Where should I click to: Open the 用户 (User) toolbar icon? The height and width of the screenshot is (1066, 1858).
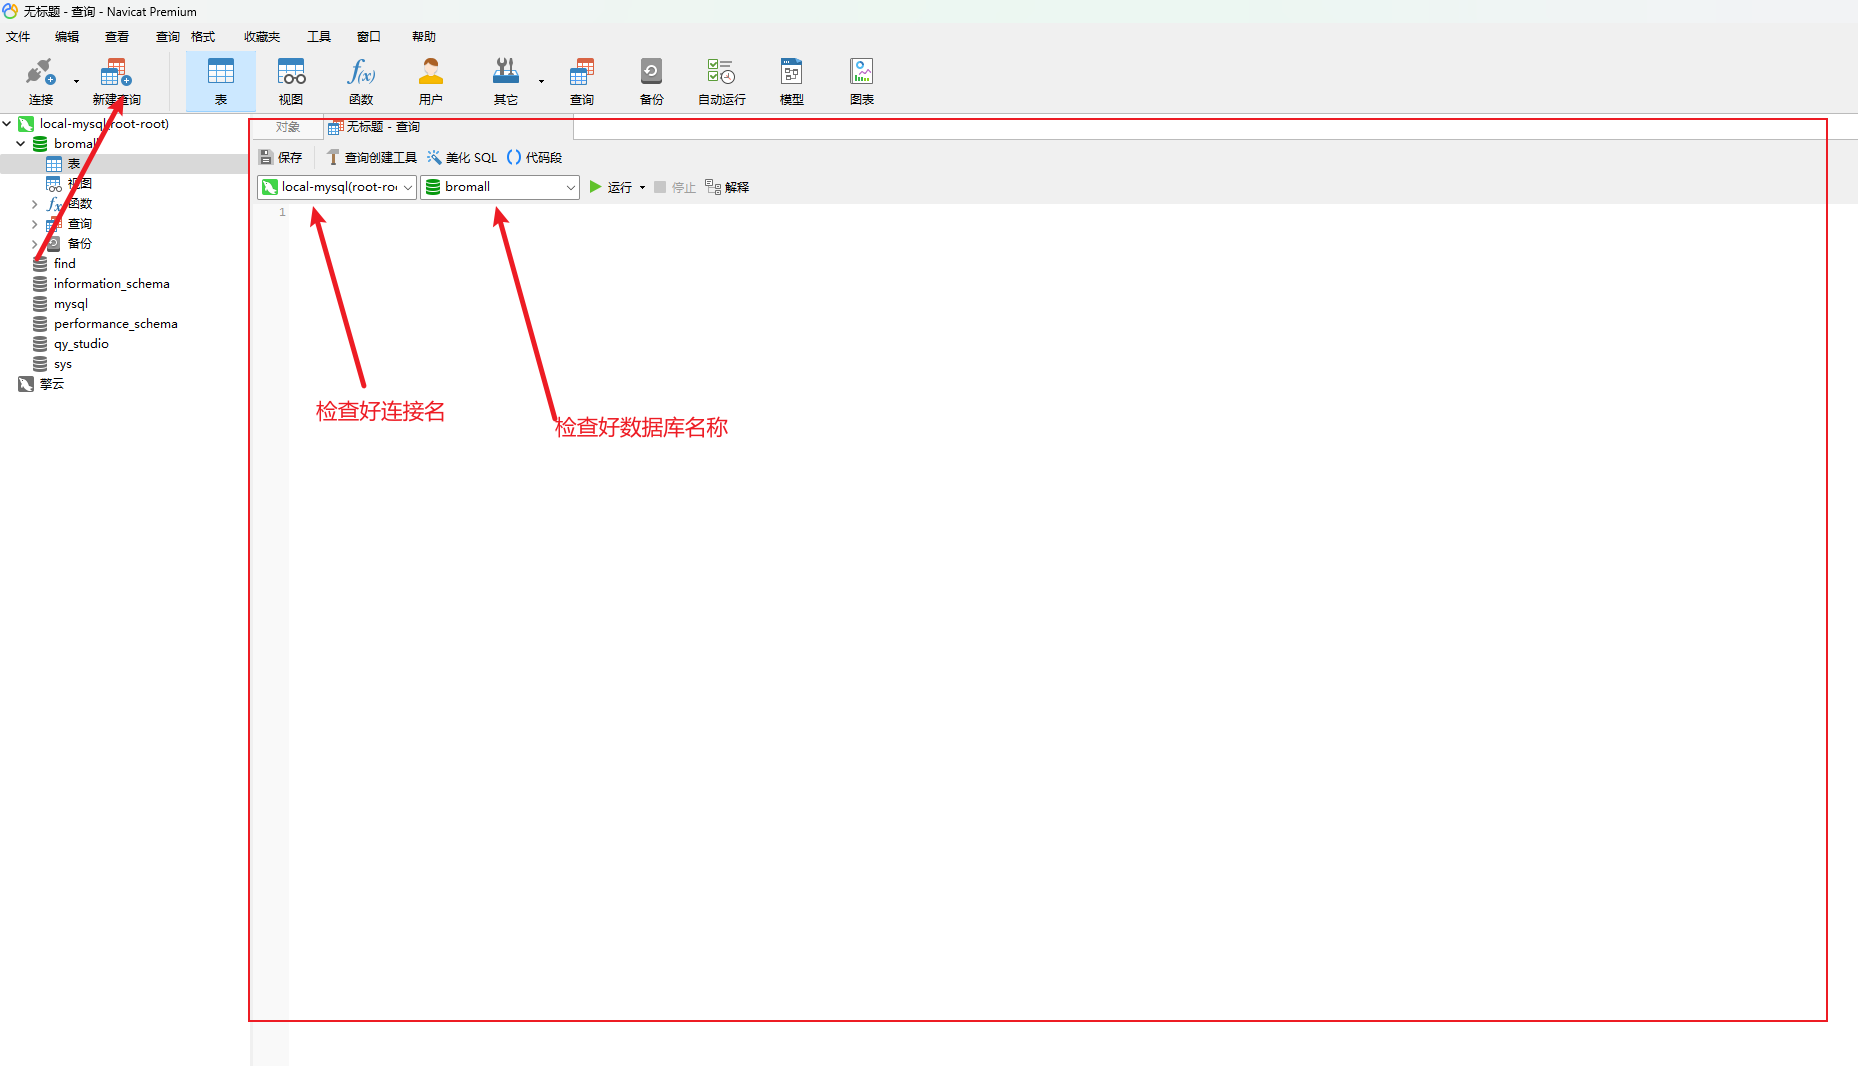pyautogui.click(x=431, y=81)
